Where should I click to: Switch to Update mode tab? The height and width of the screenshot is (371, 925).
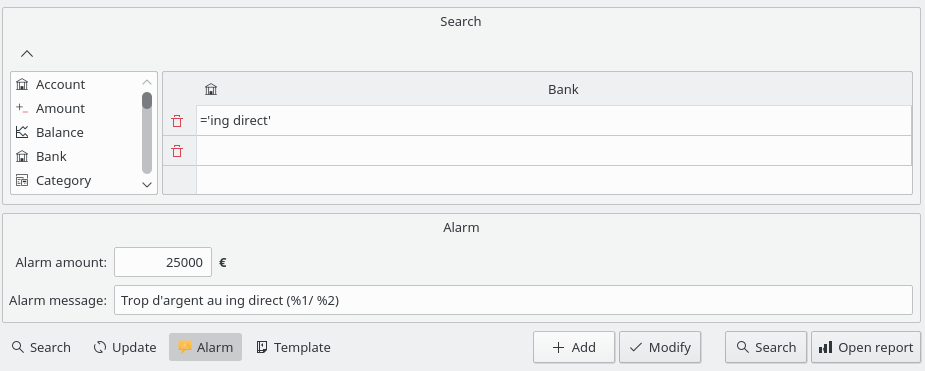[x=125, y=347]
